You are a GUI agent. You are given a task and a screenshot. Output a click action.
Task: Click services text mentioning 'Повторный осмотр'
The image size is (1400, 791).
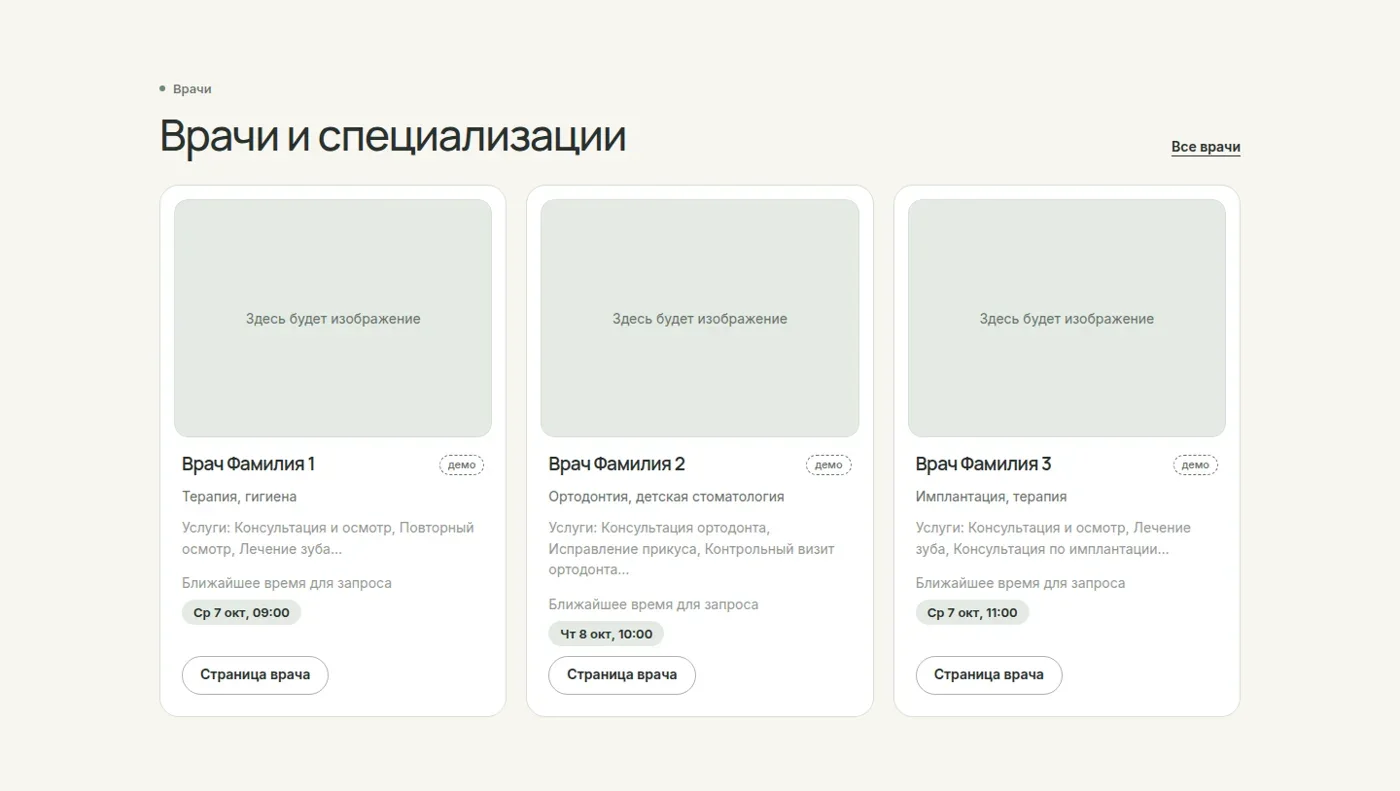tap(328, 538)
